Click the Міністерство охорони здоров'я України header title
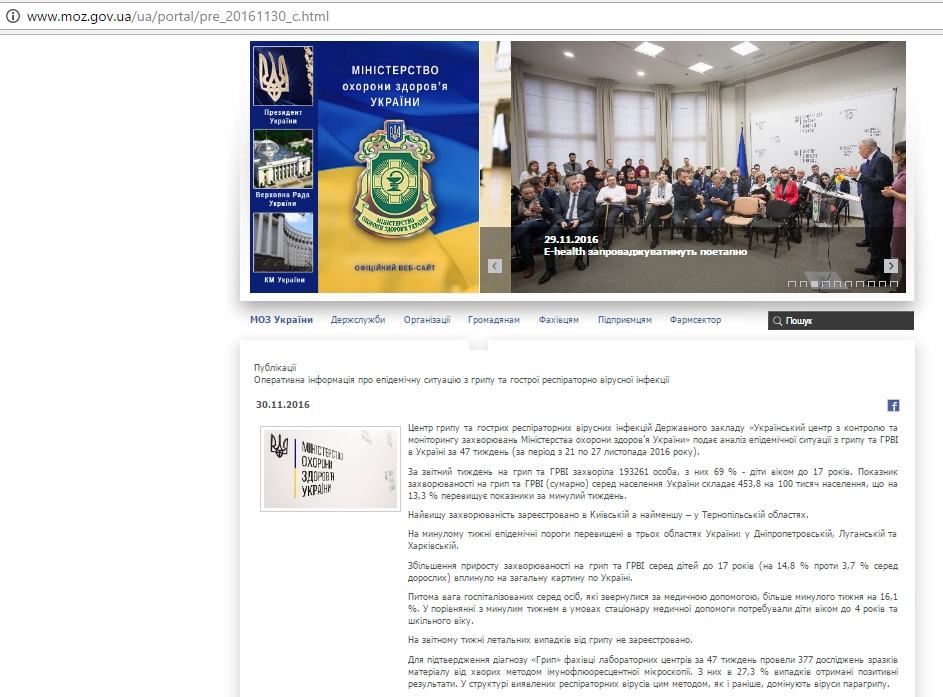 pos(395,86)
